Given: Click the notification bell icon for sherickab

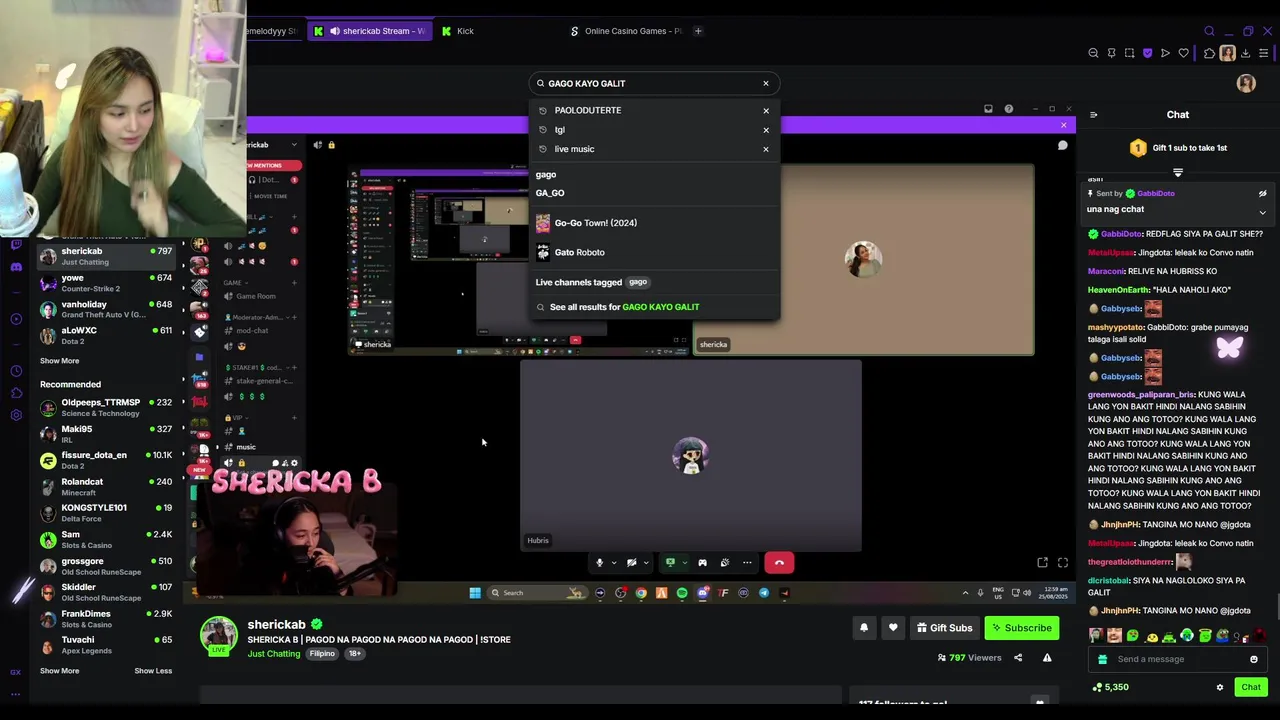Looking at the screenshot, I should click(864, 628).
